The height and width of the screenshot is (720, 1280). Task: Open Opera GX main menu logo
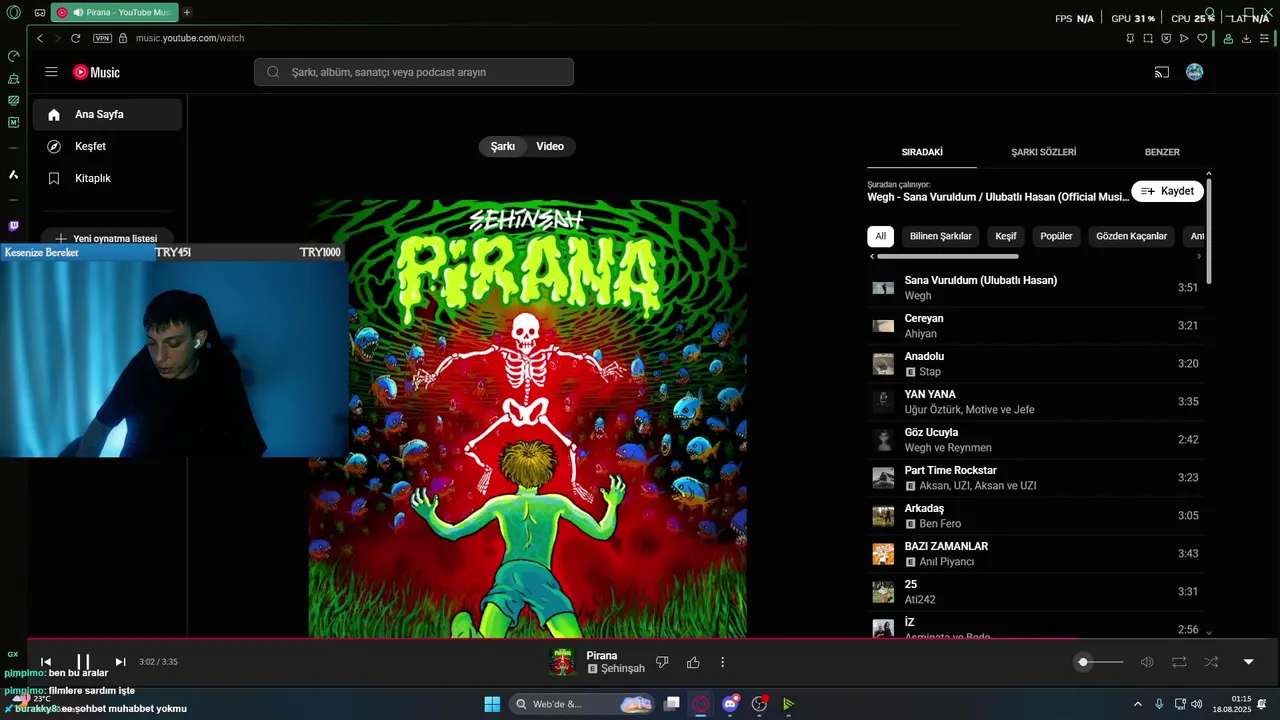coord(13,13)
